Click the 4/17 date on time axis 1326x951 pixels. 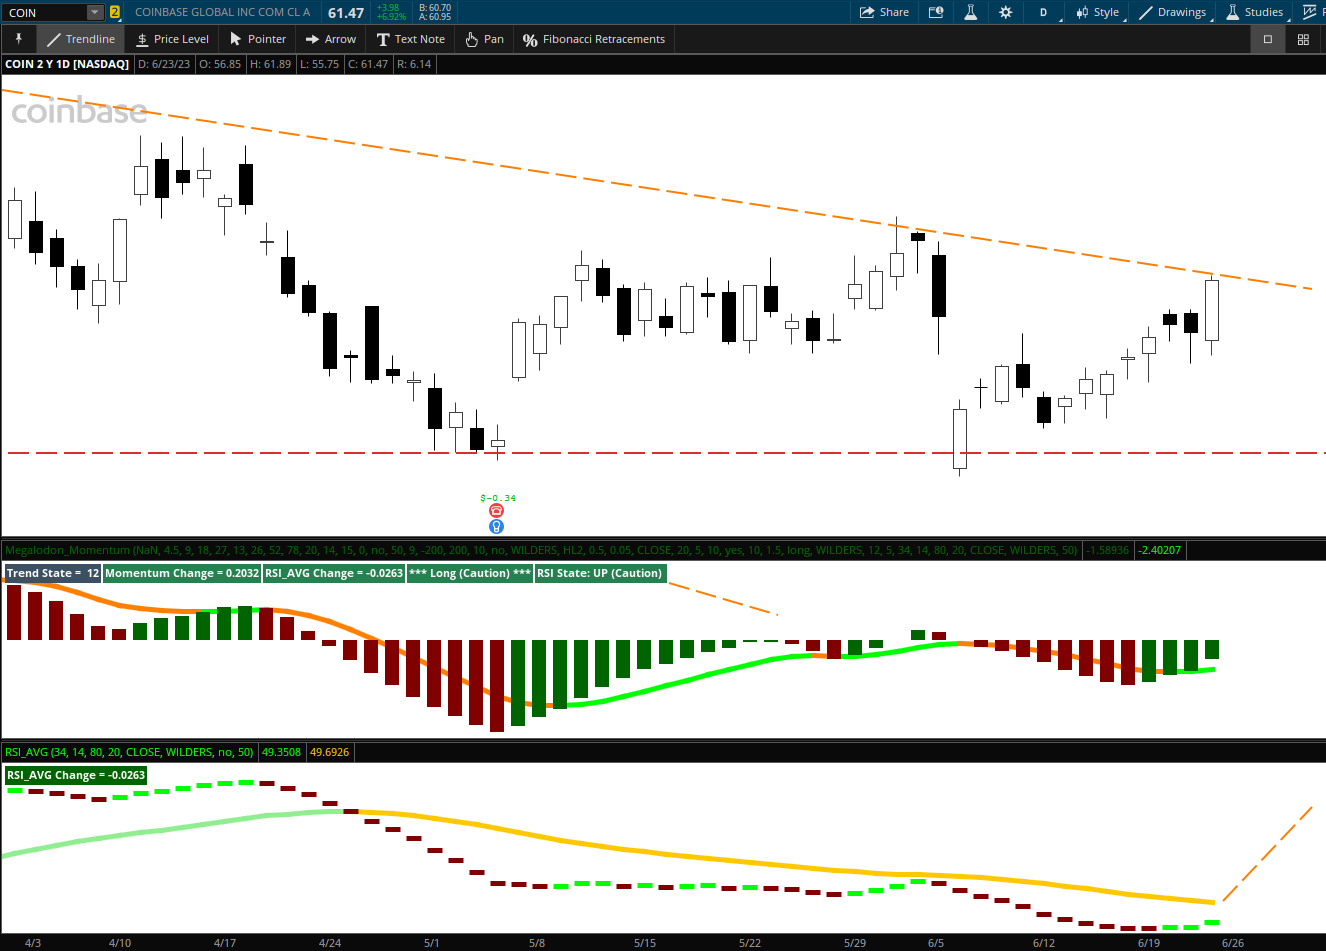[225, 943]
